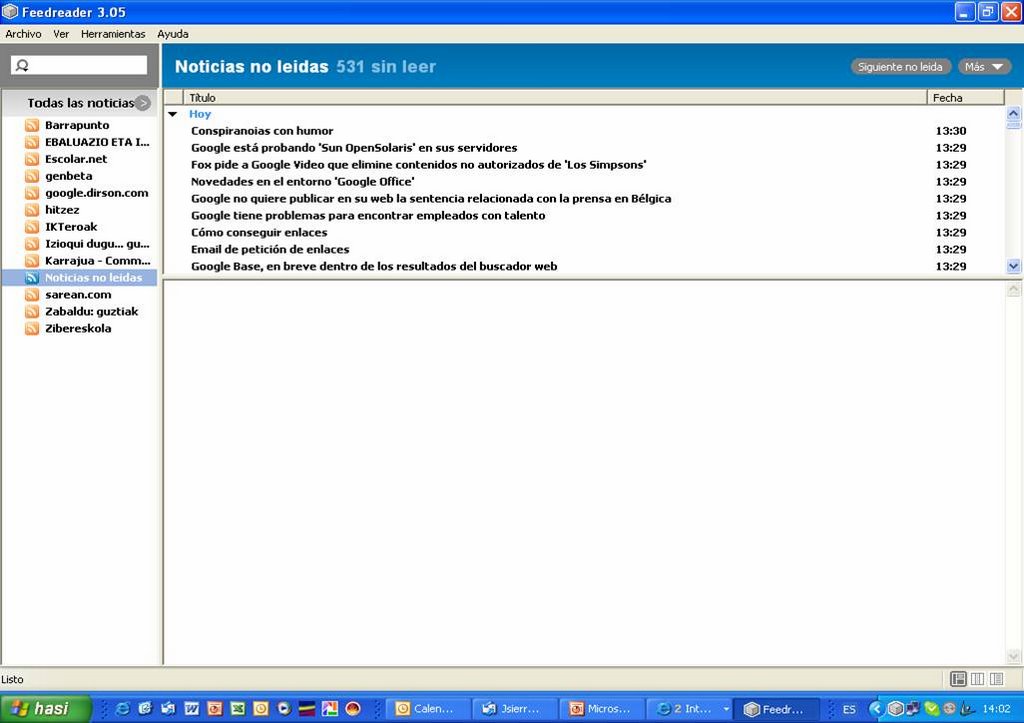1024x723 pixels.
Task: Click the Izioqui dugu feed icon
Action: coord(32,244)
